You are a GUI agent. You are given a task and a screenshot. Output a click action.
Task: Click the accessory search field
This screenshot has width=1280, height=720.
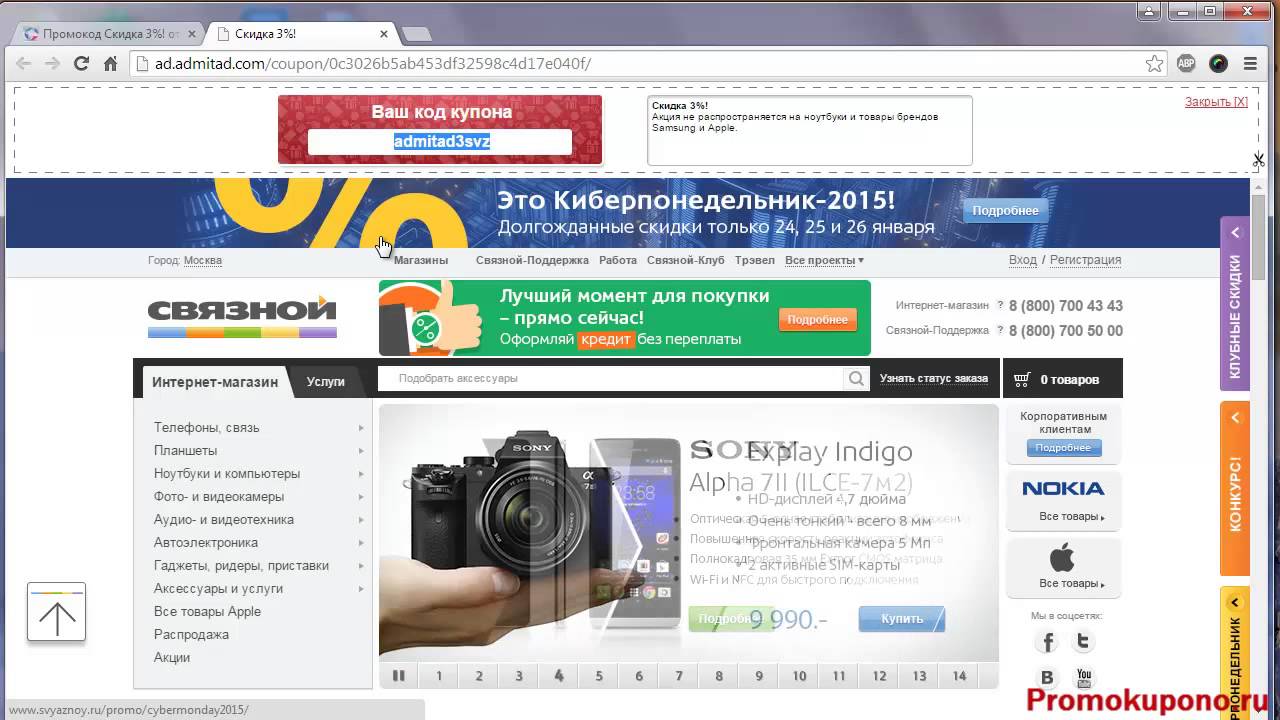tap(612, 379)
